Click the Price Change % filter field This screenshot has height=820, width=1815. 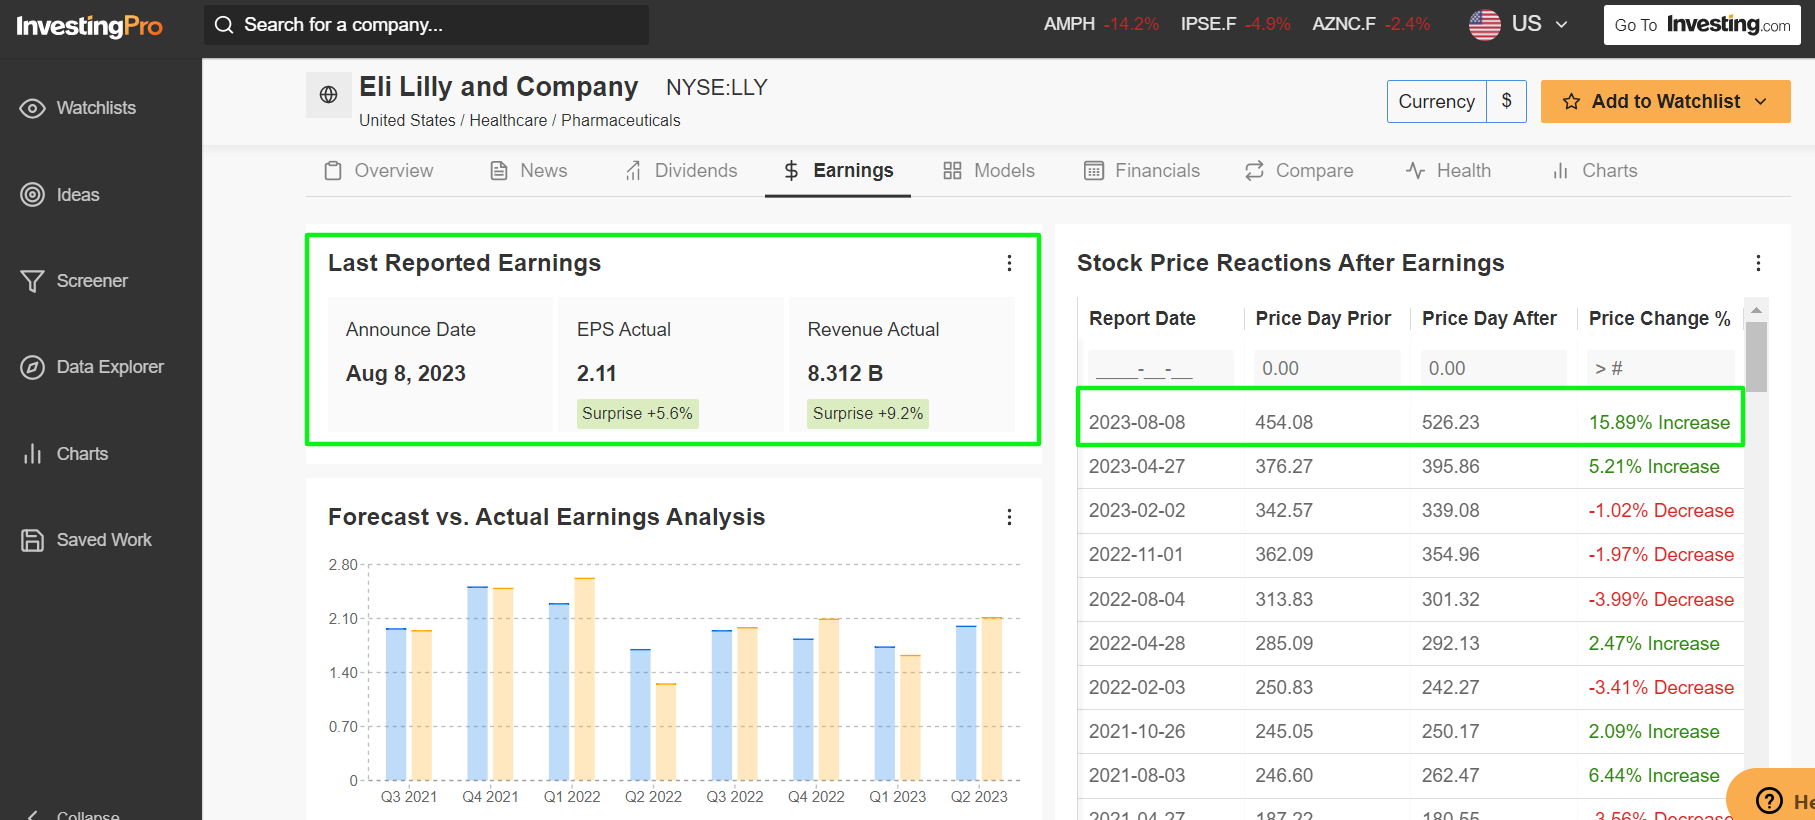[x=1660, y=368]
